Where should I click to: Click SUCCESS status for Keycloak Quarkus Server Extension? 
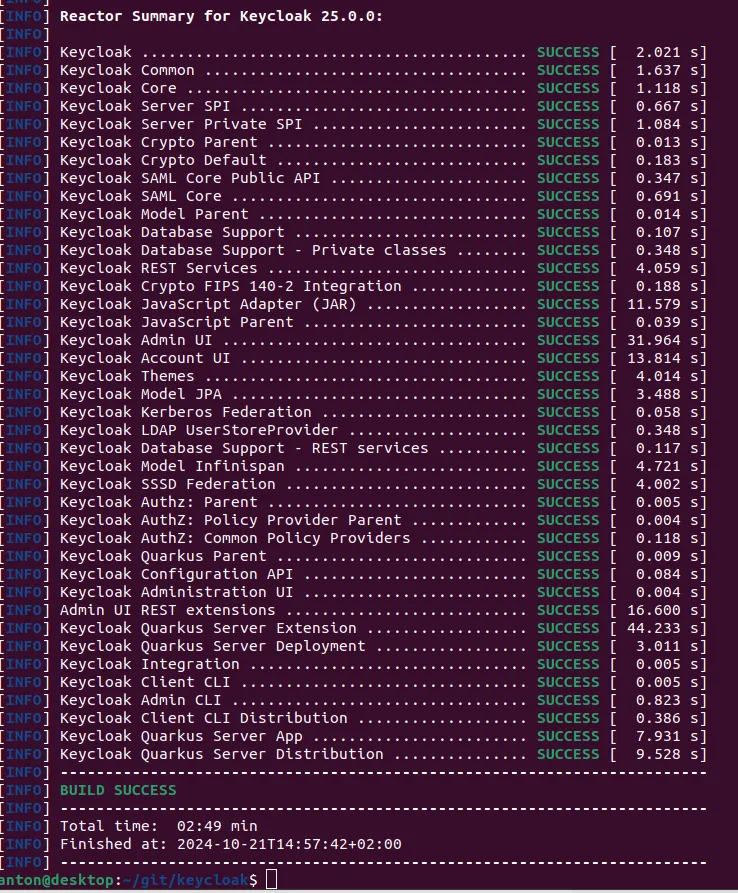click(568, 628)
